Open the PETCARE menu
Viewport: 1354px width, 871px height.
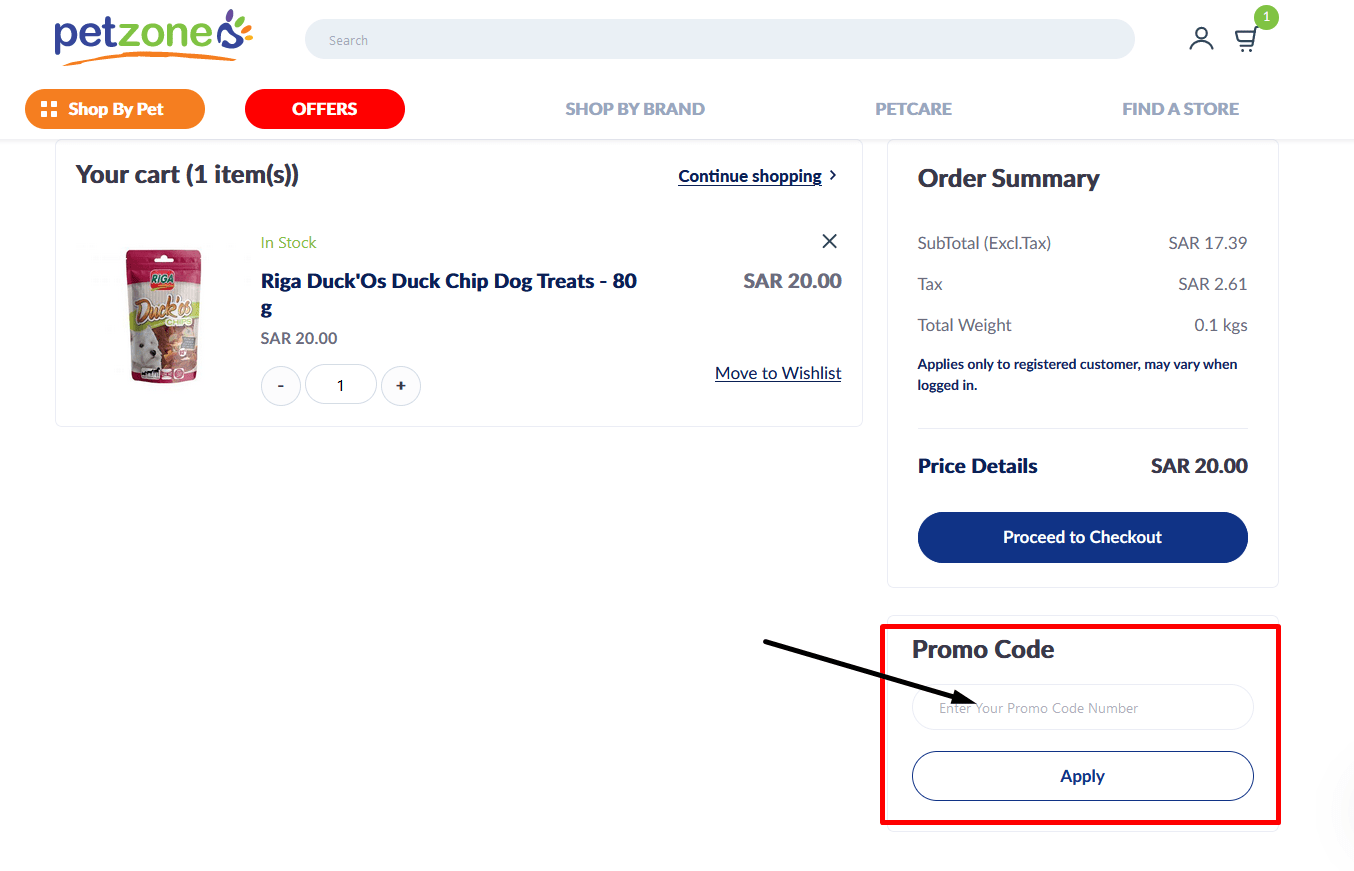point(913,108)
